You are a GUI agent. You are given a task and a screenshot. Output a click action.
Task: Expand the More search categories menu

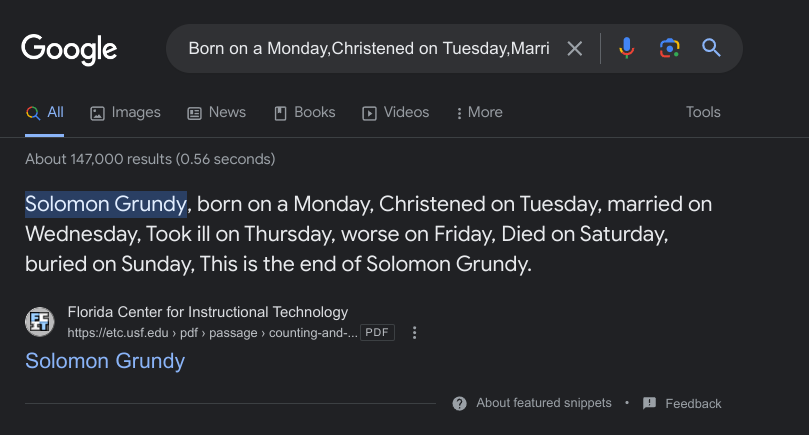click(479, 112)
